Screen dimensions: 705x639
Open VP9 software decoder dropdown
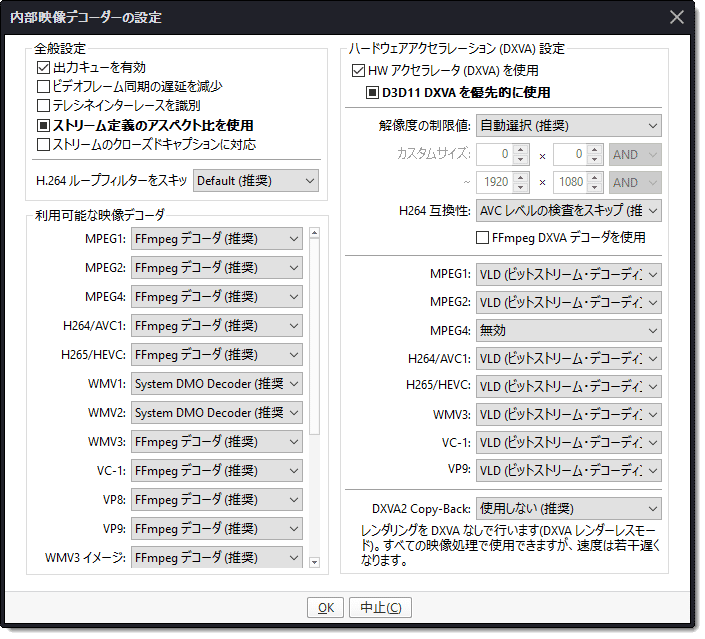(x=217, y=529)
